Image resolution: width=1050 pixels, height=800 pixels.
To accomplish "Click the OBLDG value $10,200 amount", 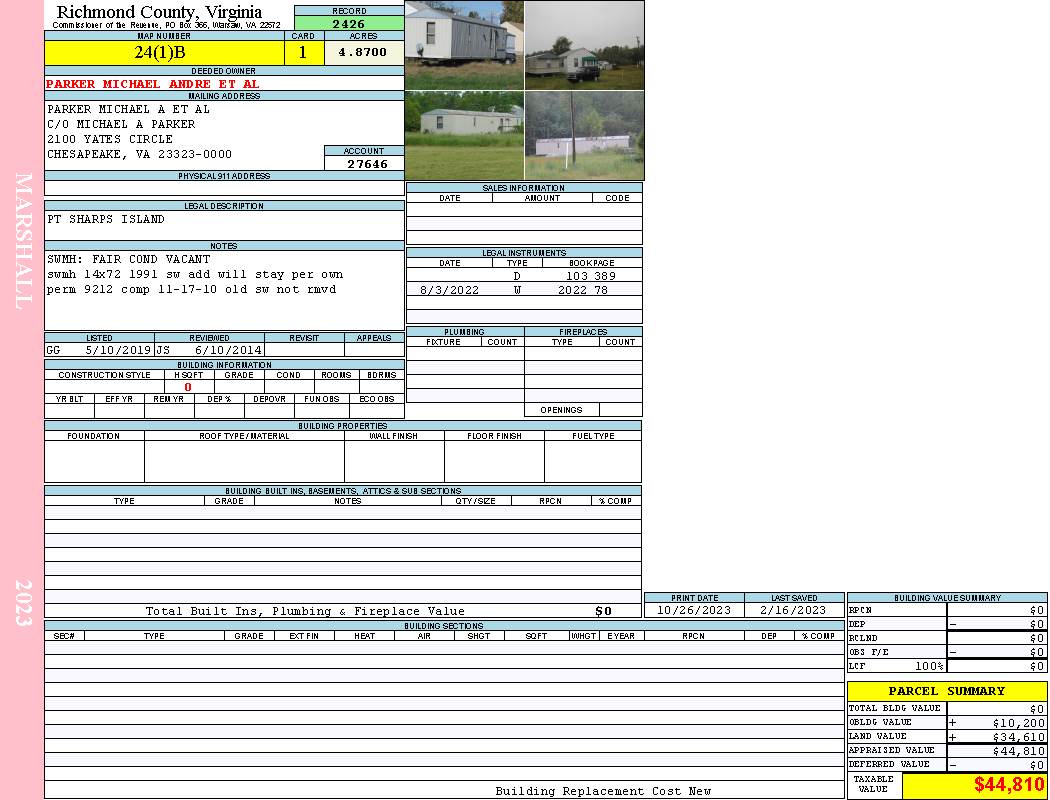I will [x=1018, y=722].
